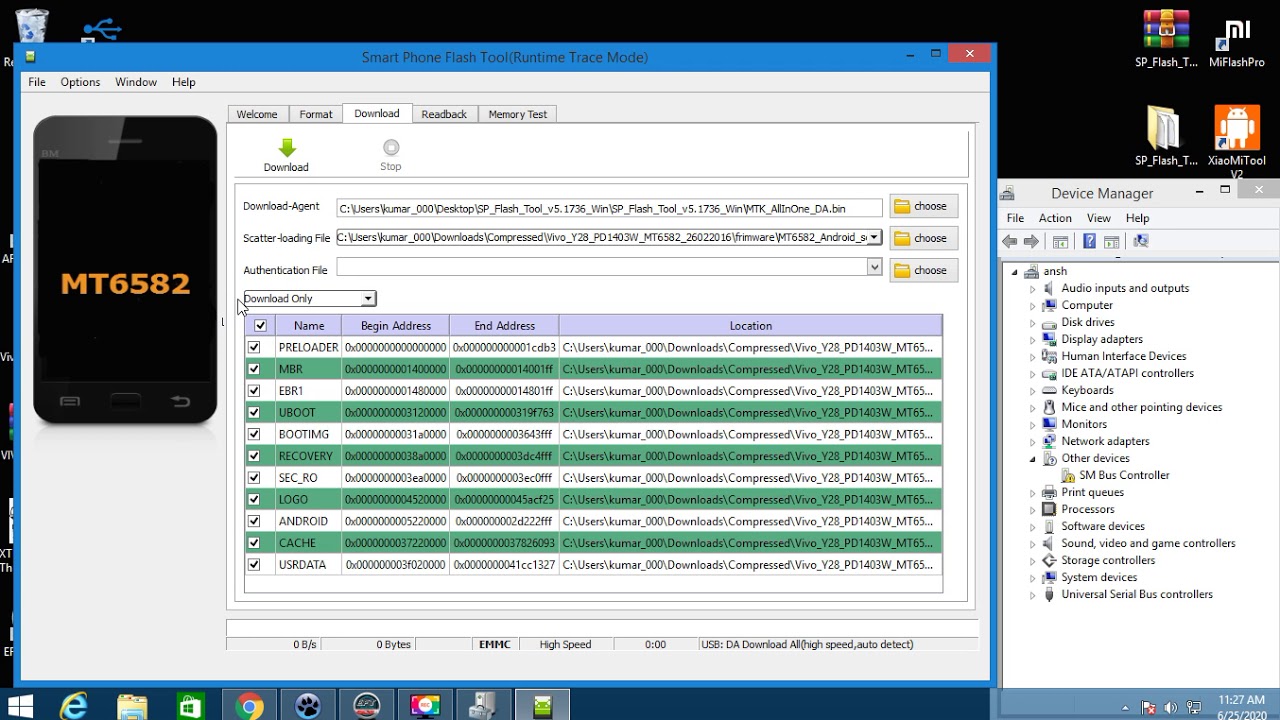Open Authentication File dropdown arrow
This screenshot has height=720, width=1280.
coord(874,267)
